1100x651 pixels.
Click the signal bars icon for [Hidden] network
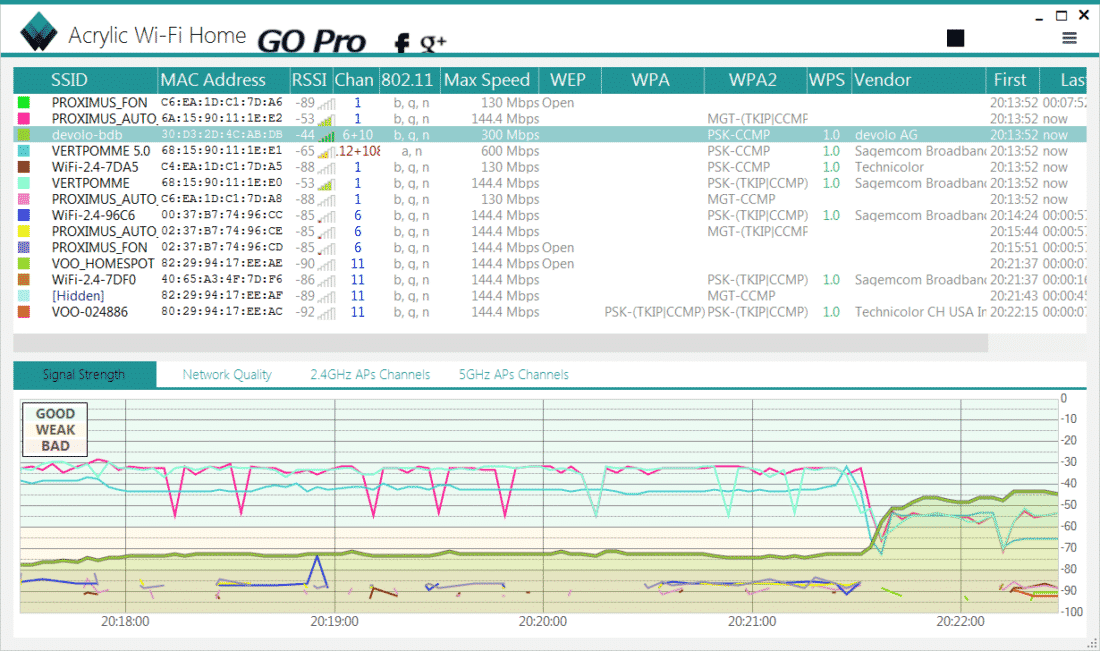point(326,297)
